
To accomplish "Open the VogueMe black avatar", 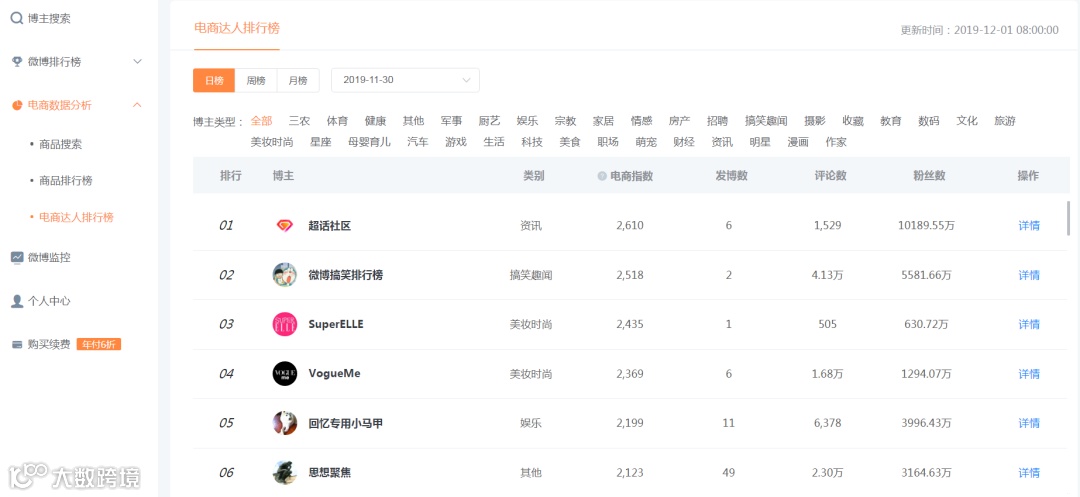I will tap(284, 374).
